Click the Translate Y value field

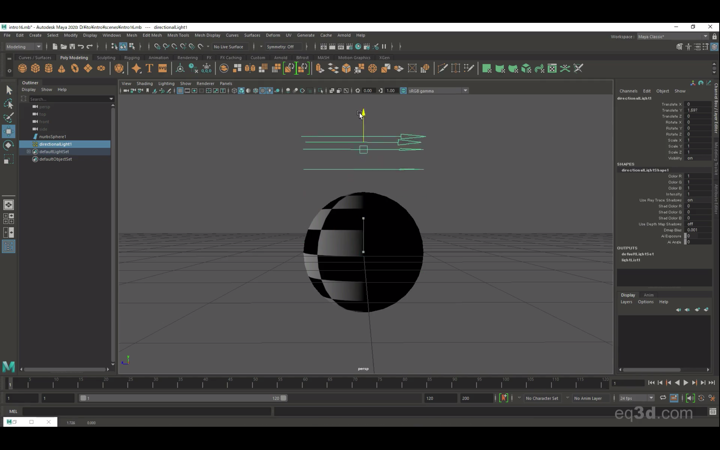tap(698, 110)
